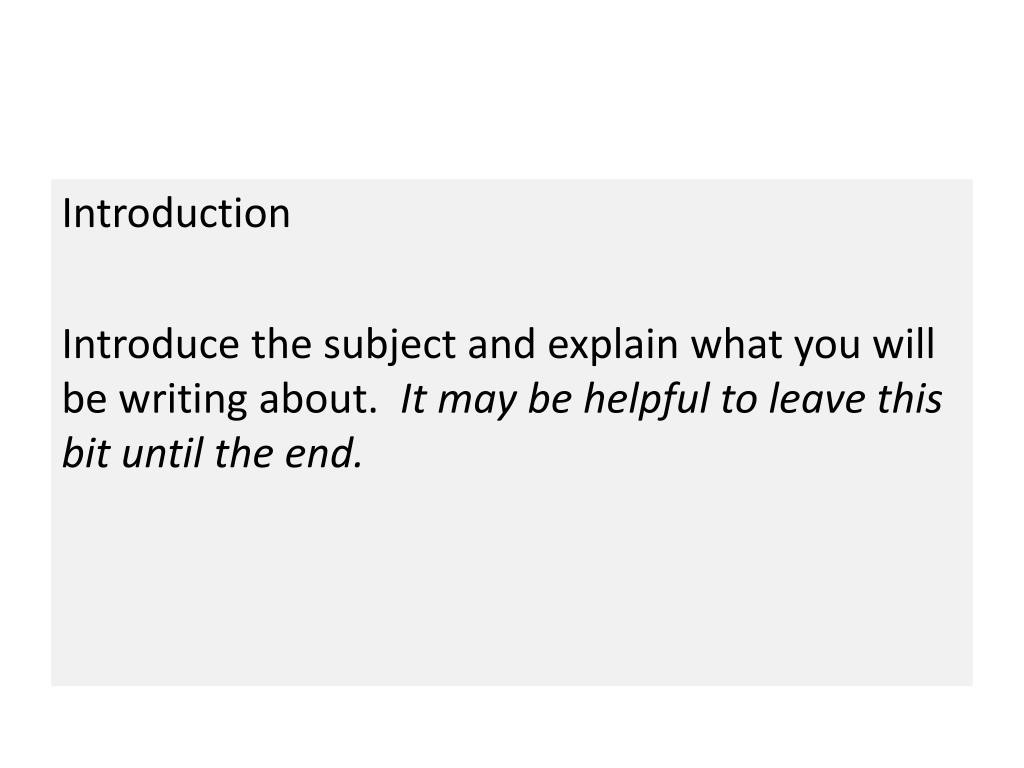
Task: Click the italic phrase "bit until the end."
Action: pyautogui.click(x=212, y=453)
